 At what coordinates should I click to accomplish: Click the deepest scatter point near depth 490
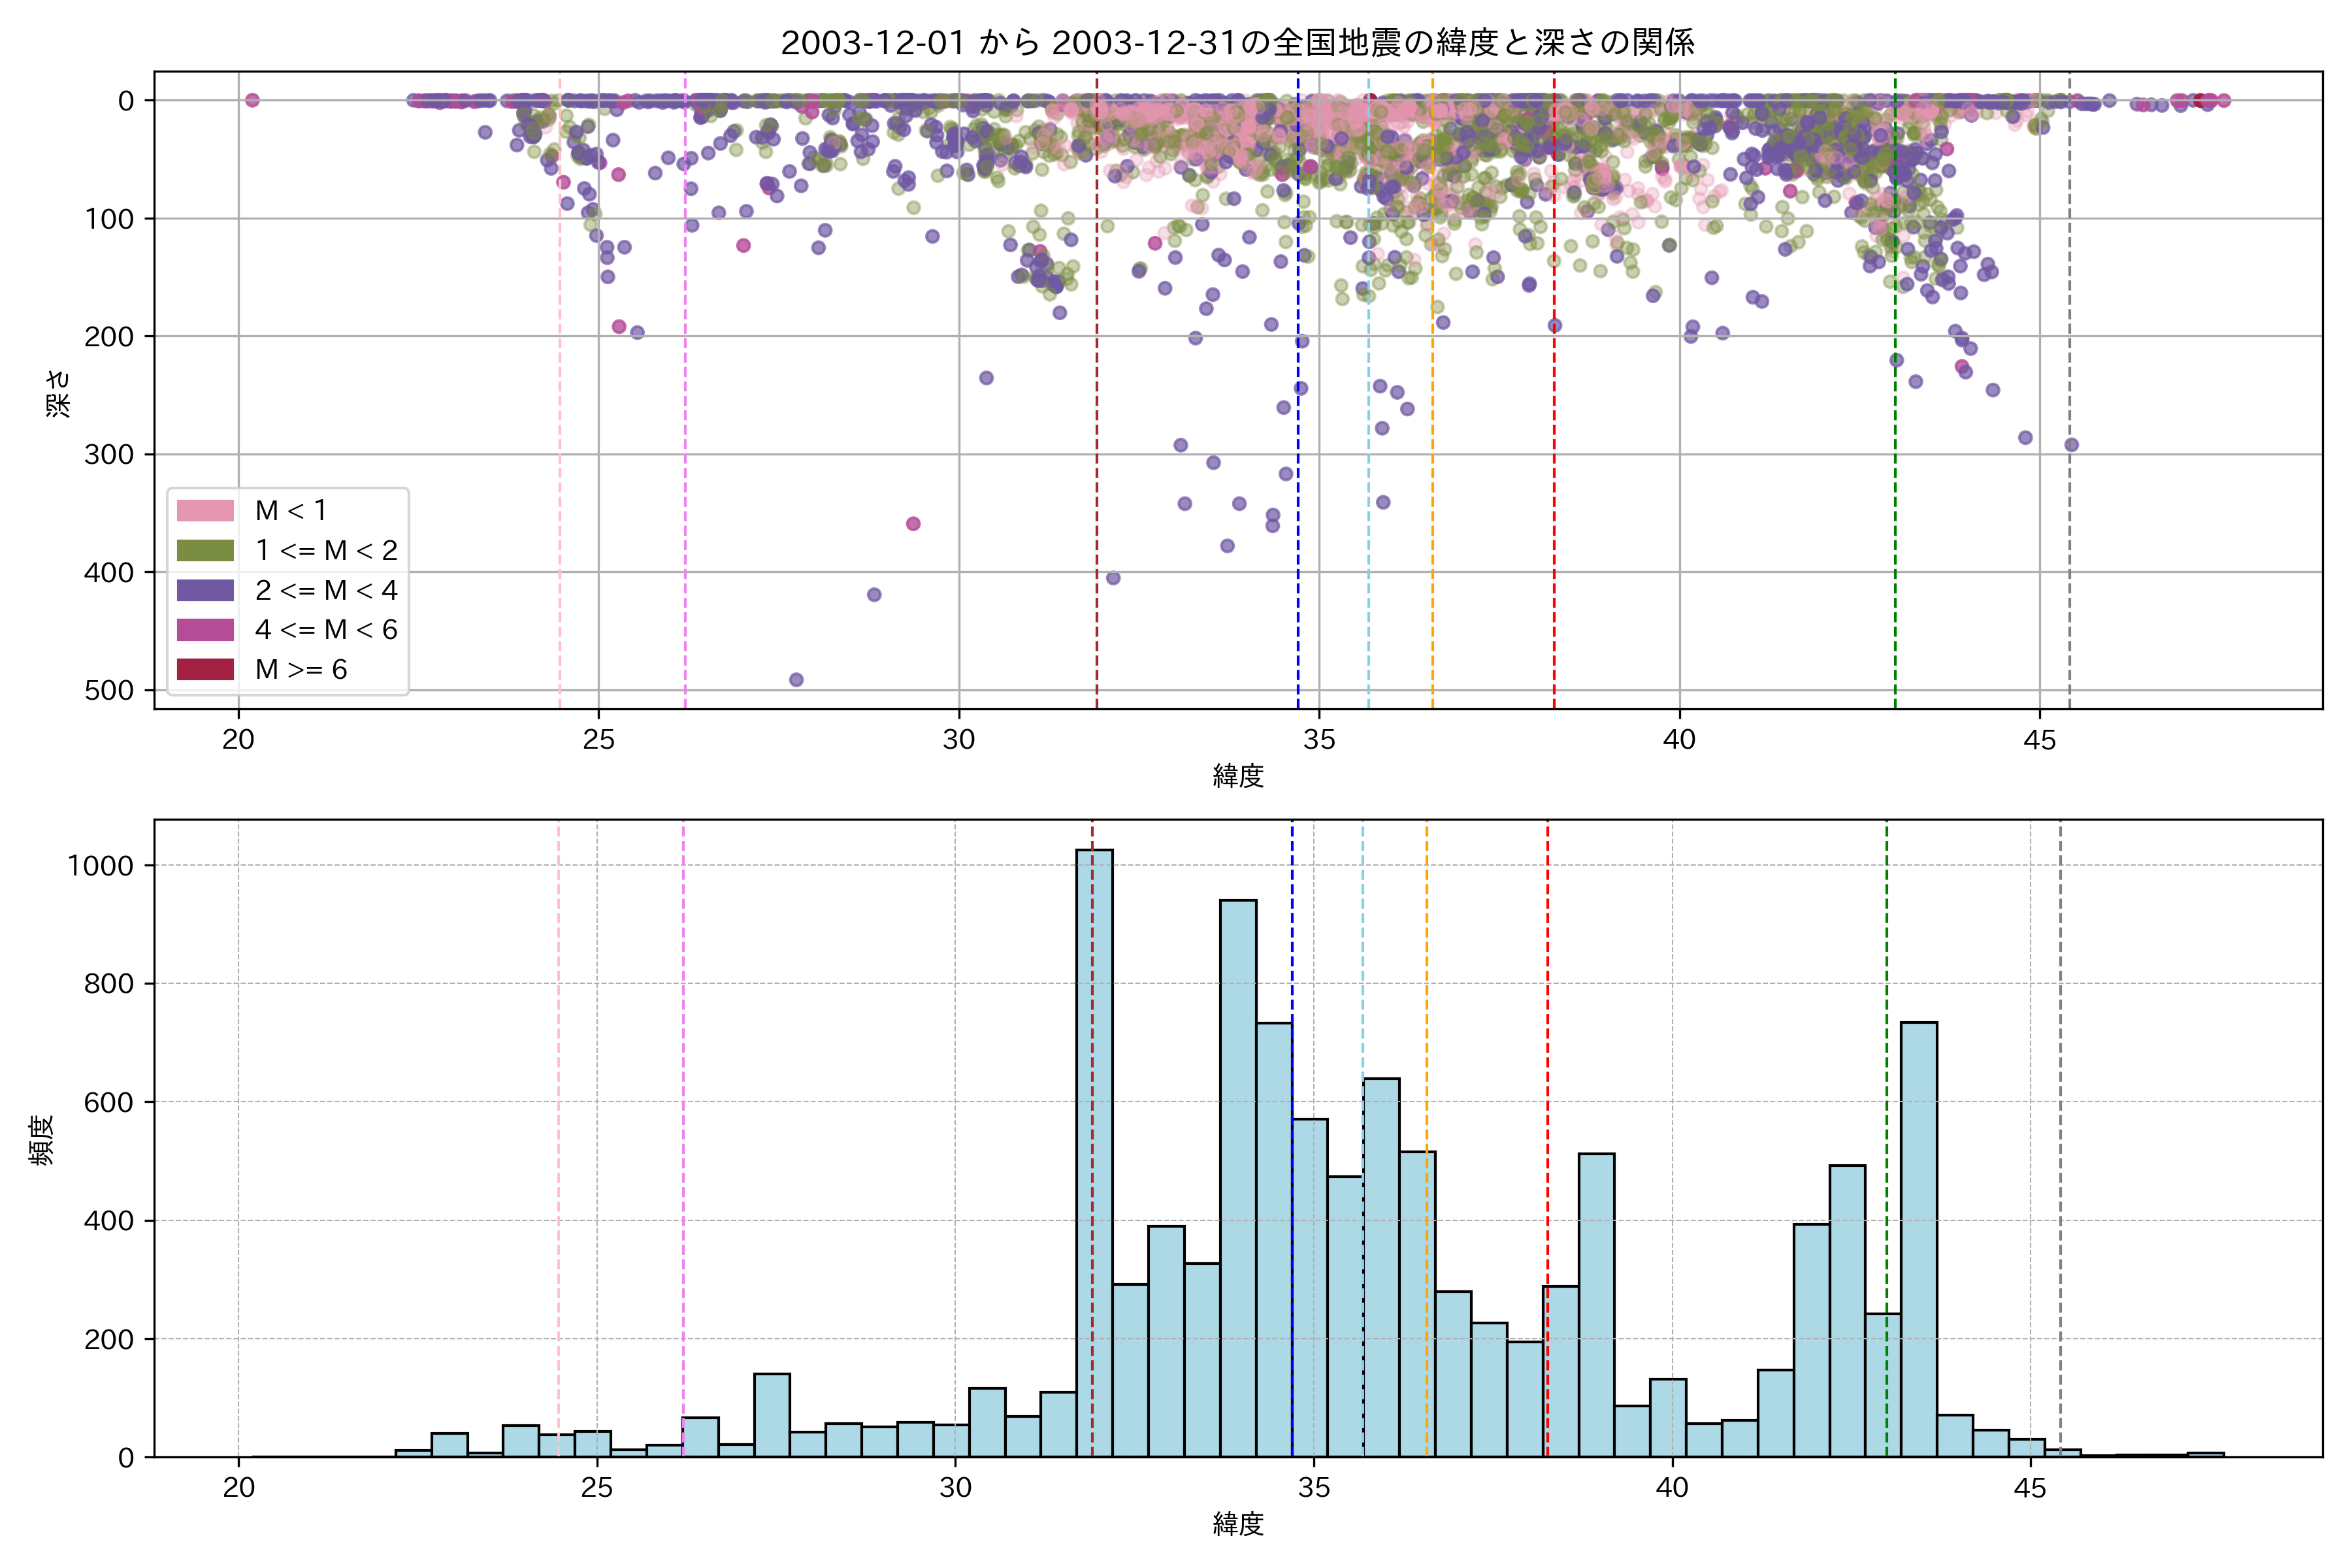[x=796, y=680]
